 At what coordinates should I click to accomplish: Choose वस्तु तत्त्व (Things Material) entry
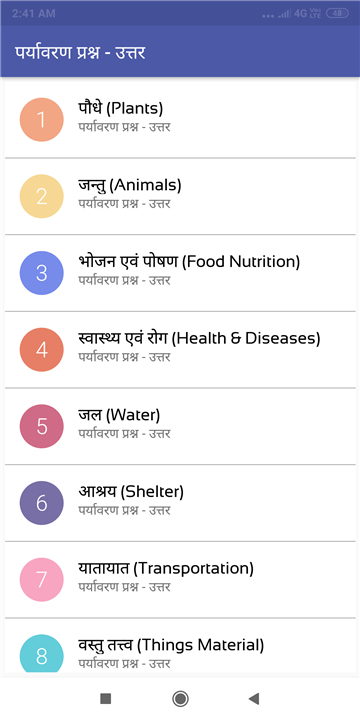coord(180,647)
